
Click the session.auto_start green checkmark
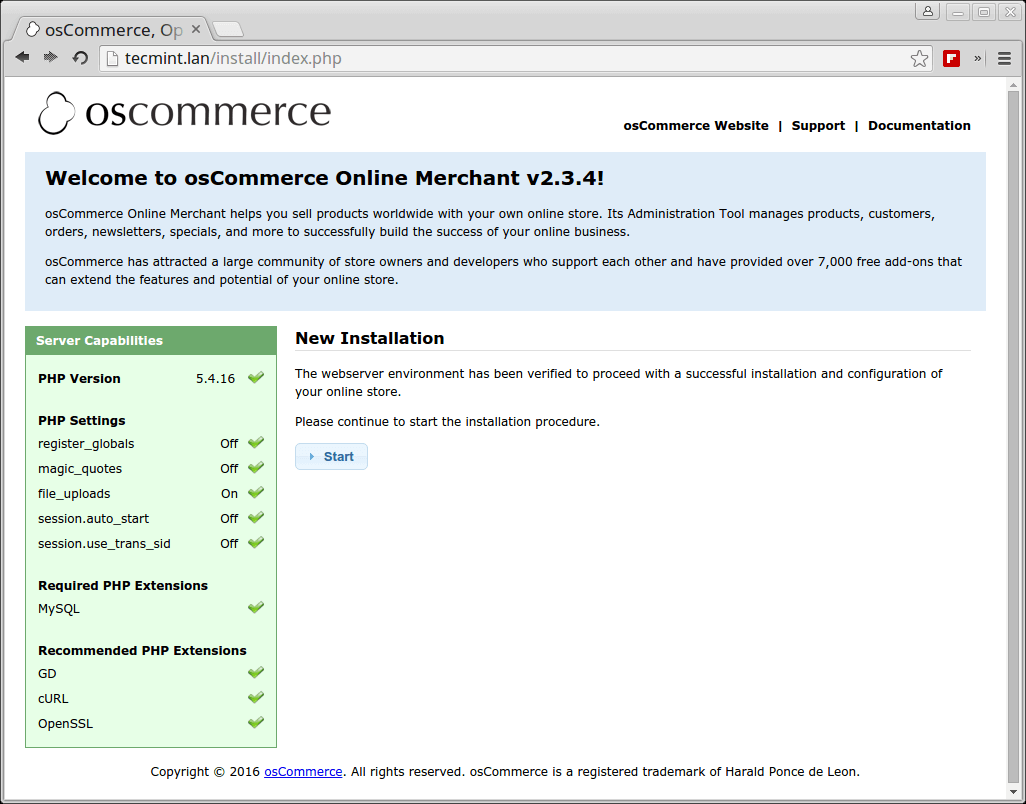(x=256, y=517)
